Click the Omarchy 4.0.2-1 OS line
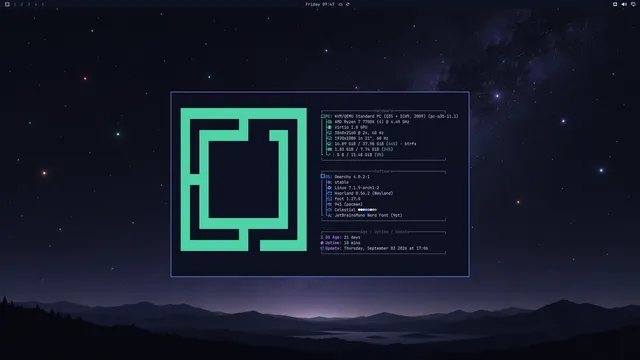Image resolution: width=640 pixels, height=360 pixels. tap(352, 177)
